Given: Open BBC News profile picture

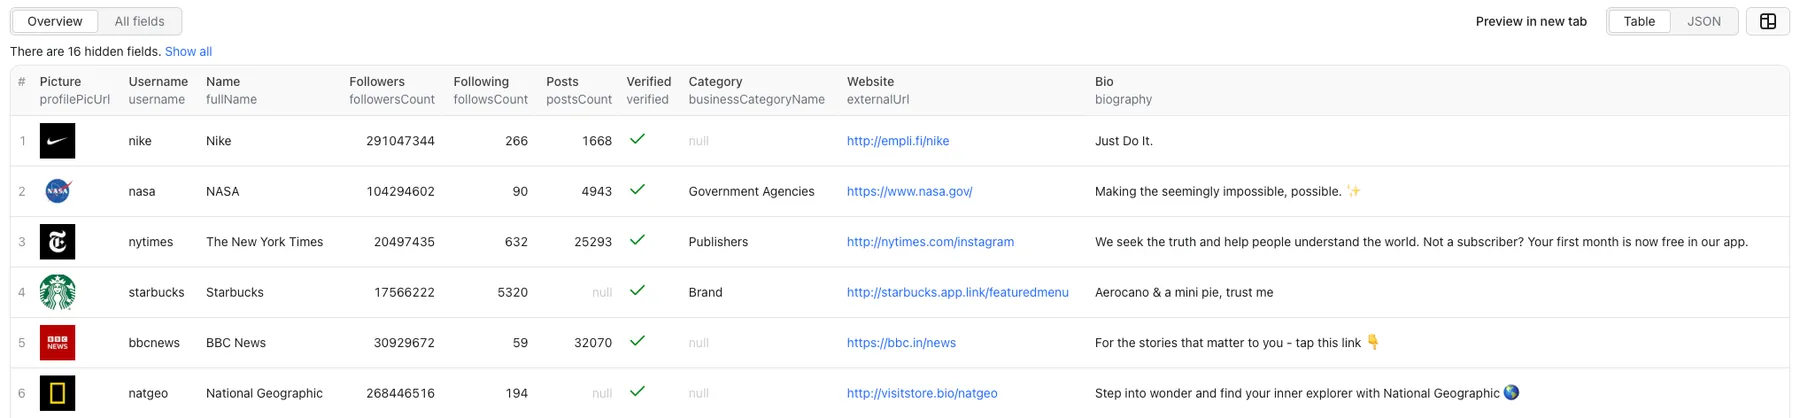Looking at the screenshot, I should pyautogui.click(x=57, y=343).
